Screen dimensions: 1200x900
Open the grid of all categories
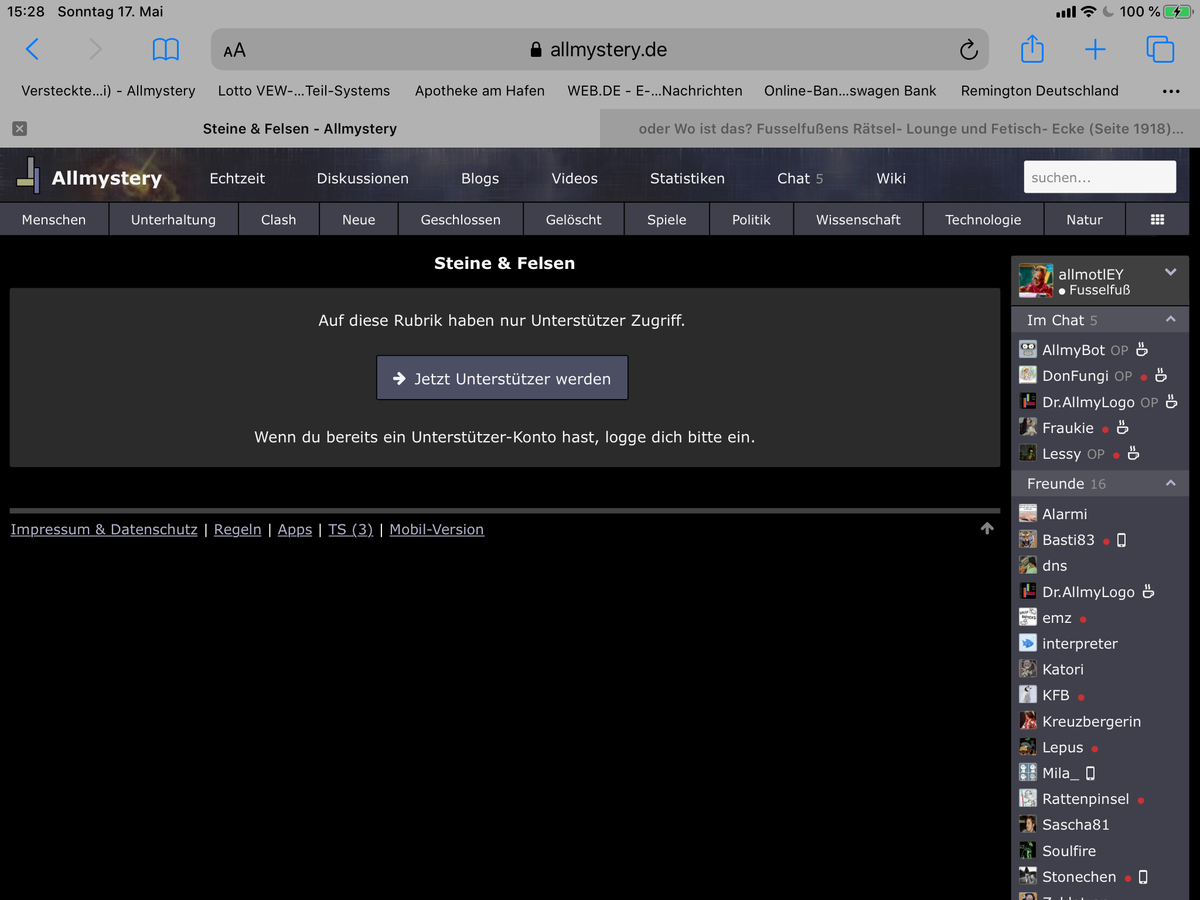(1157, 219)
